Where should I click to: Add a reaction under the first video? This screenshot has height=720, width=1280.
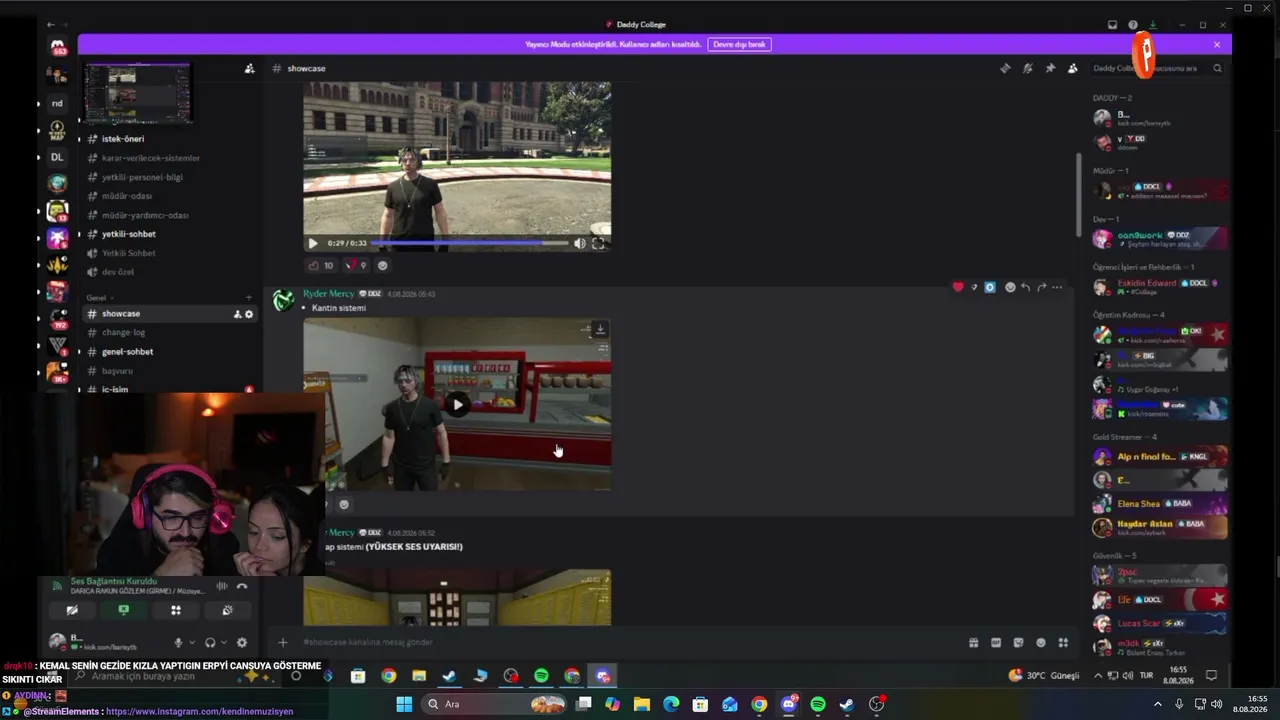[x=382, y=265]
